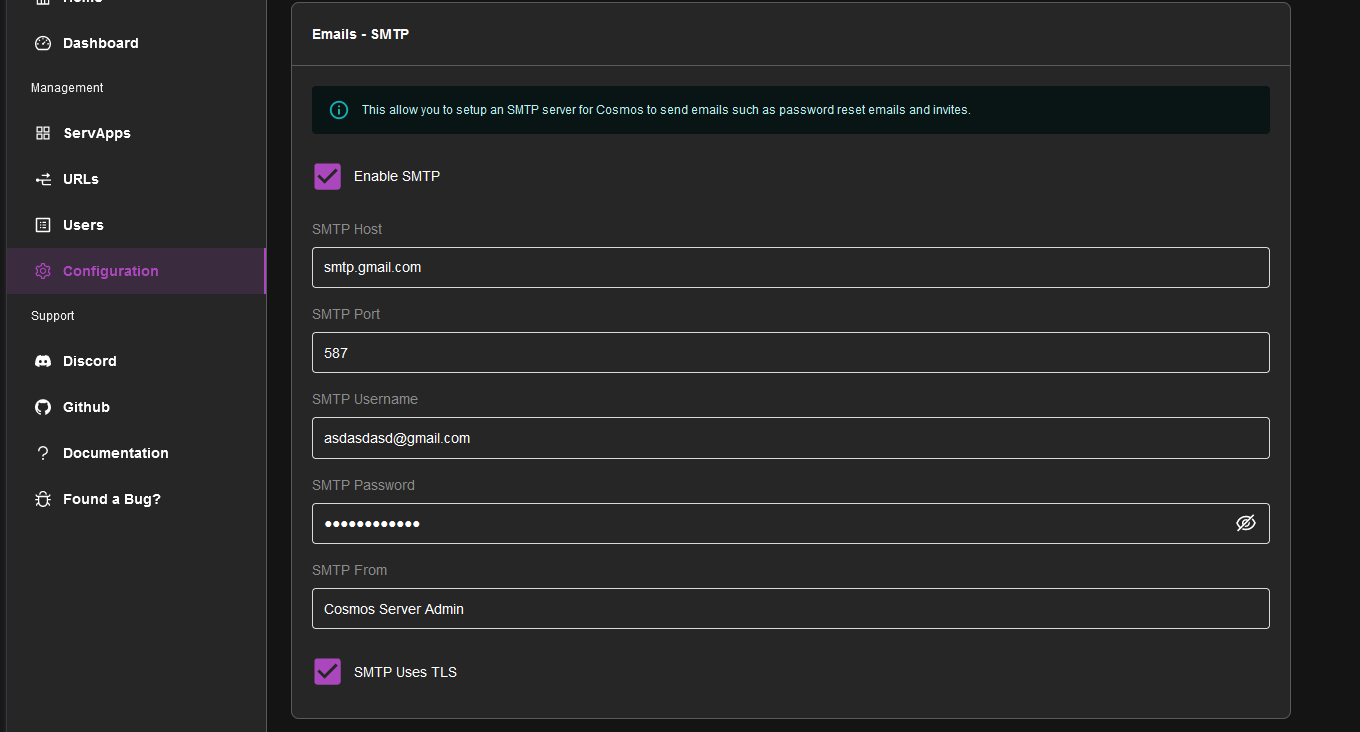The width and height of the screenshot is (1360, 732).
Task: Show the SMTP password with eye icon
Action: tap(1245, 523)
